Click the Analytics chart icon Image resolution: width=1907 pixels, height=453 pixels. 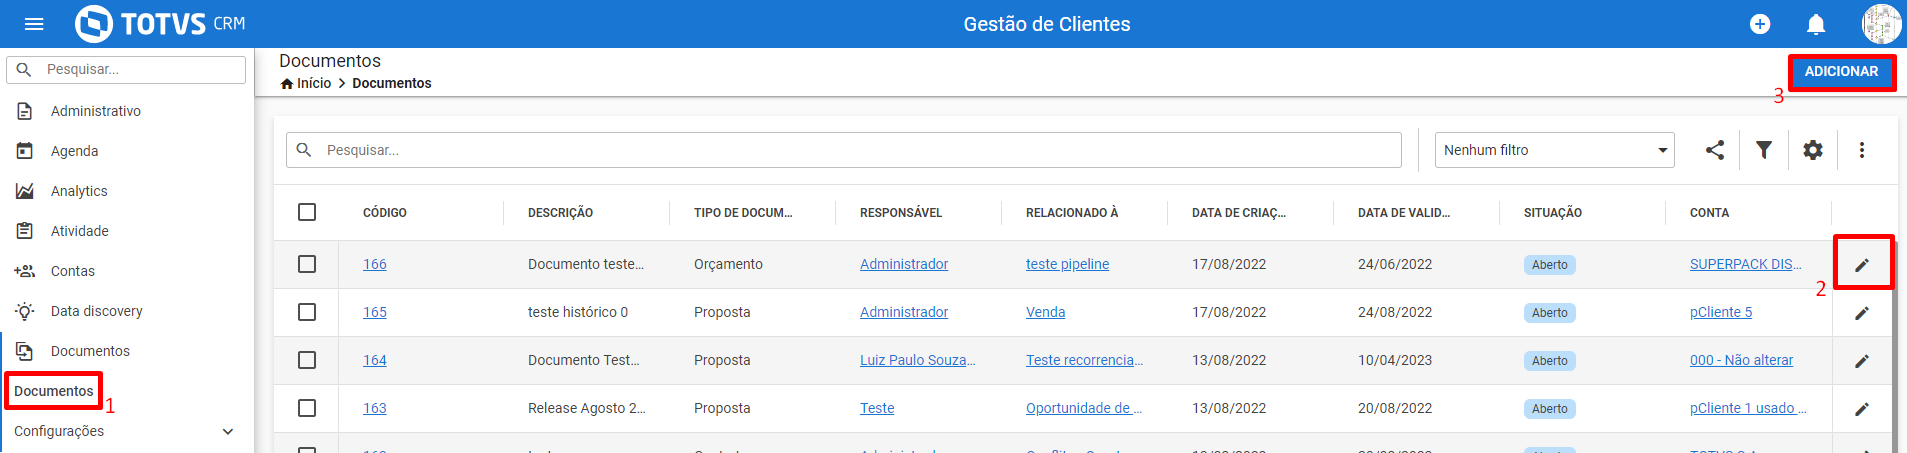click(x=25, y=191)
